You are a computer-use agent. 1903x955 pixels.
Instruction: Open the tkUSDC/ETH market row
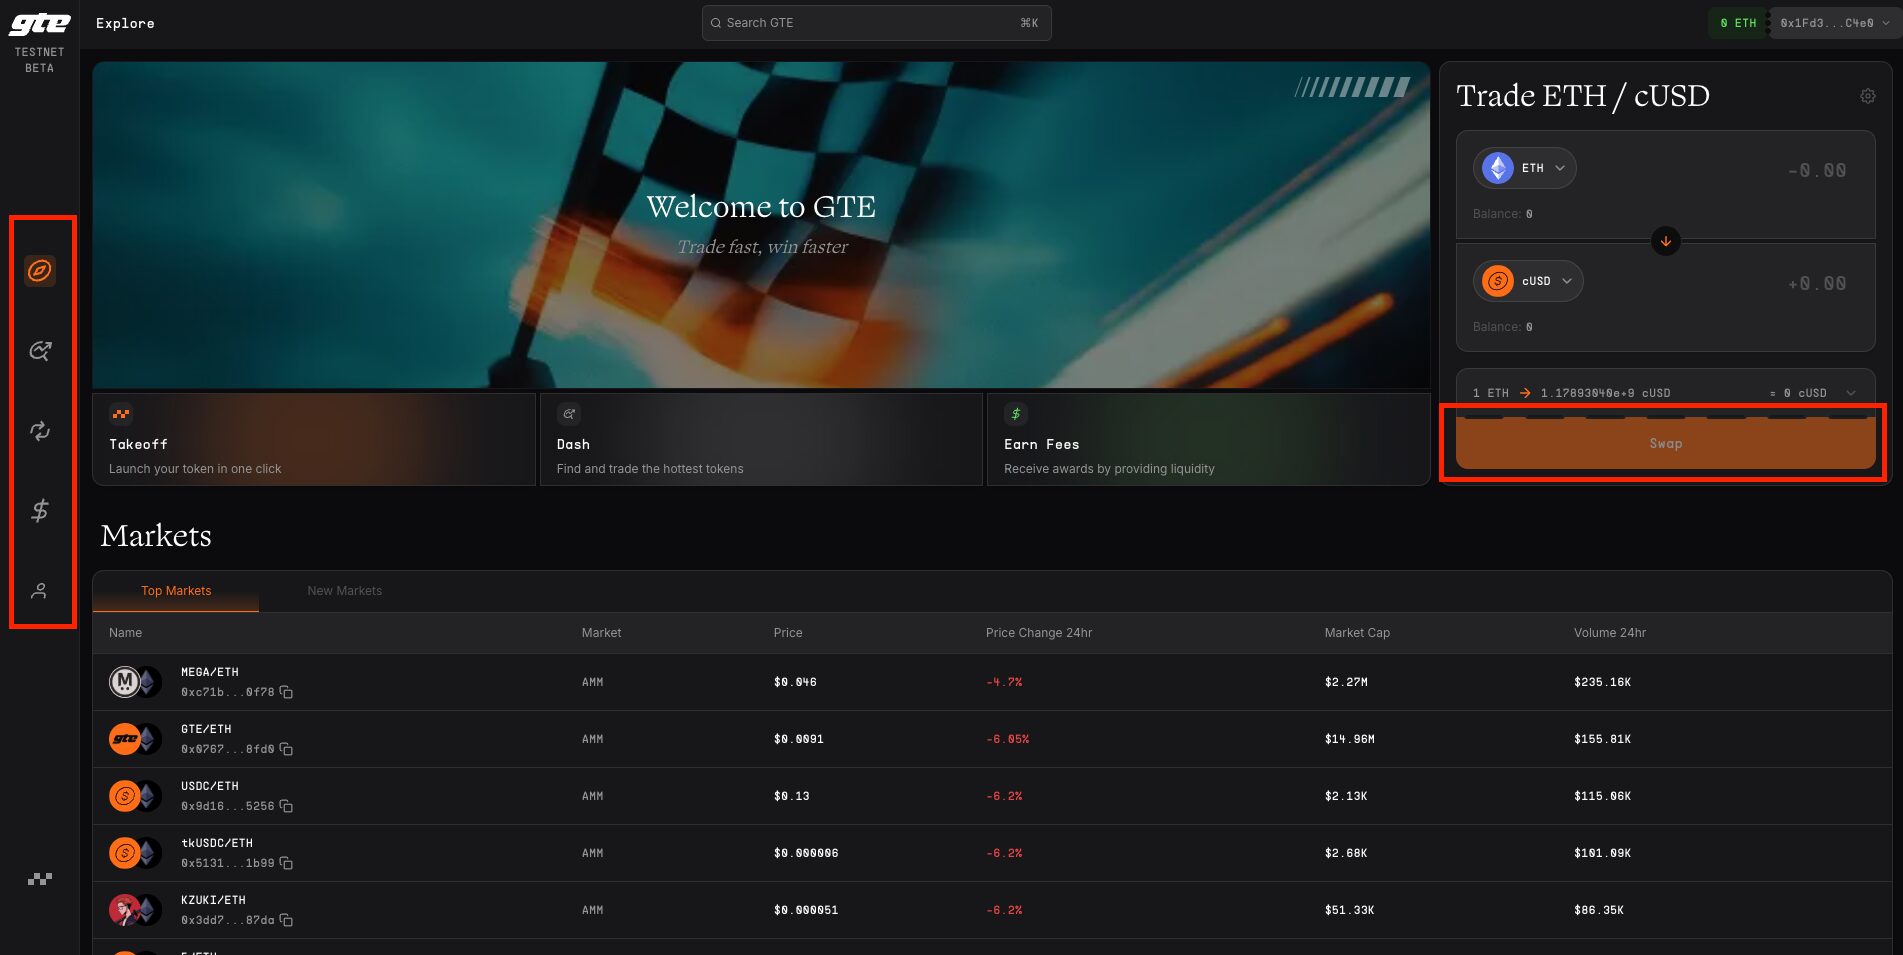click(992, 853)
